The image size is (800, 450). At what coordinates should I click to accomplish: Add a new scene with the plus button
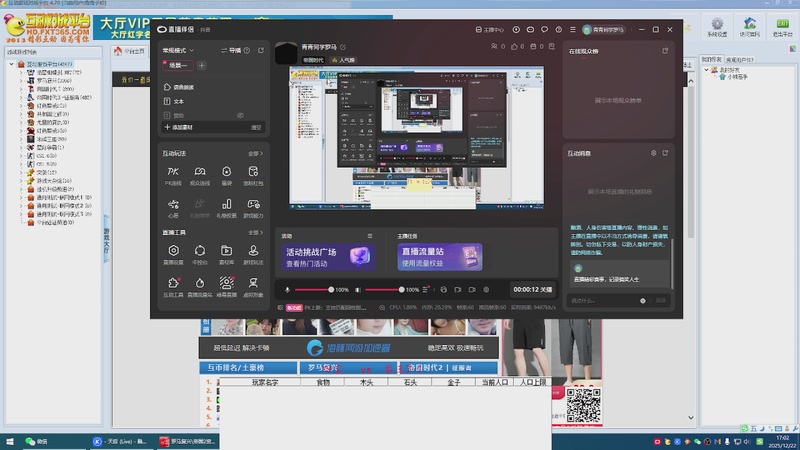coord(202,65)
